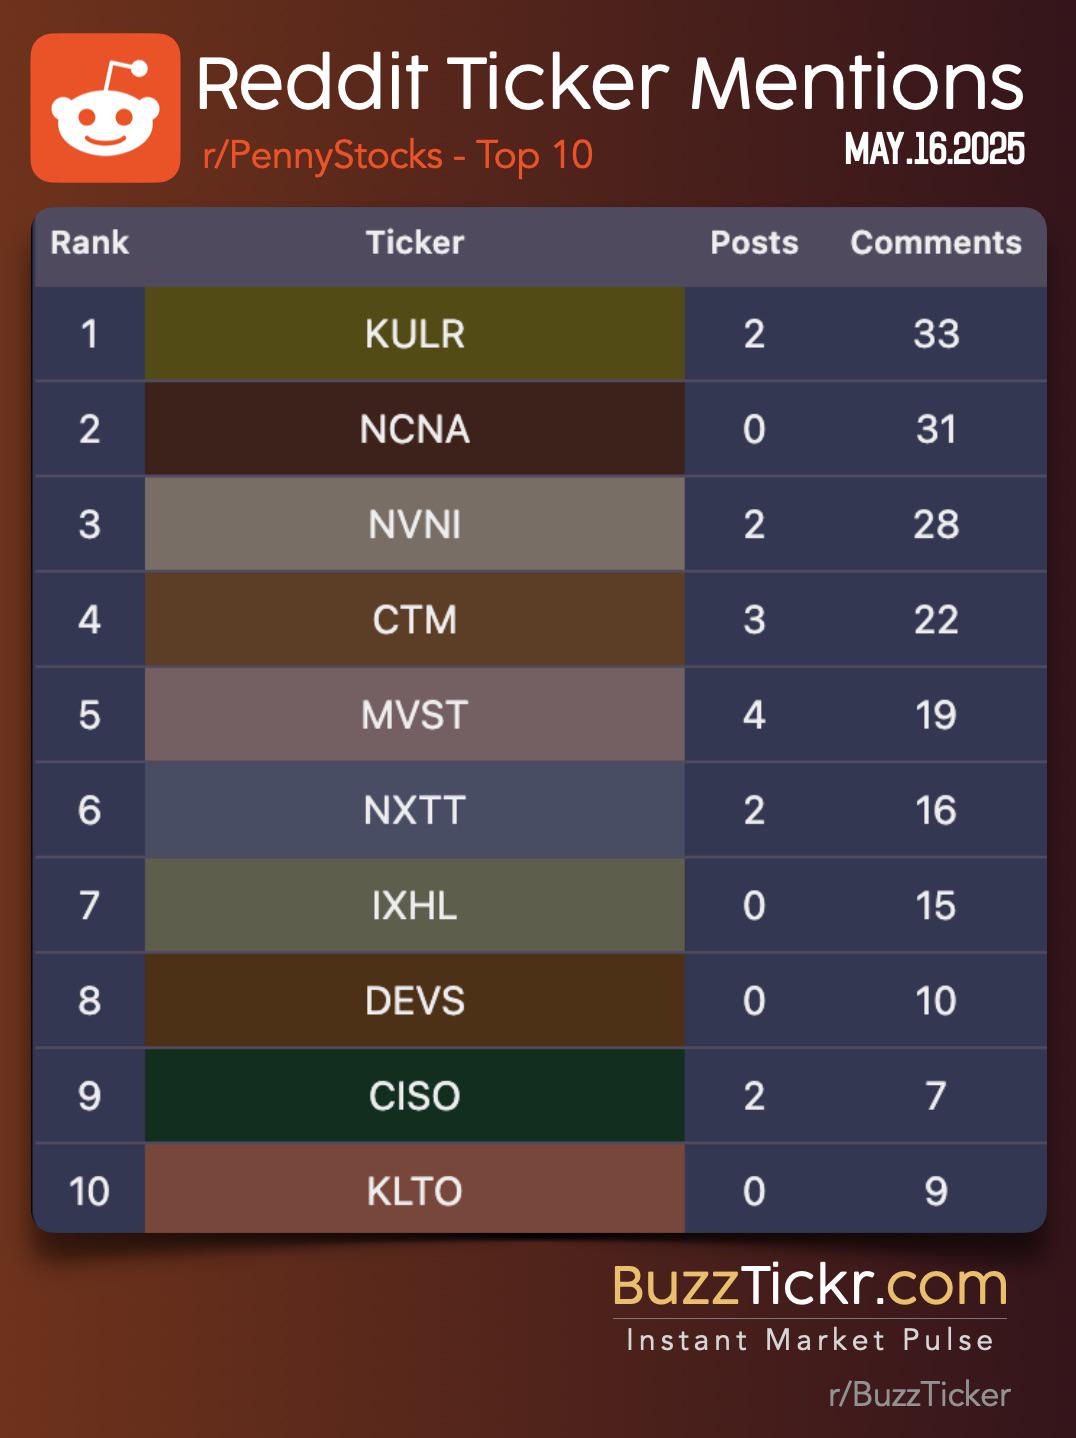Viewport: 1076px width, 1438px height.
Task: Visit the r/BuzzTicker subreddit link
Action: 920,1394
